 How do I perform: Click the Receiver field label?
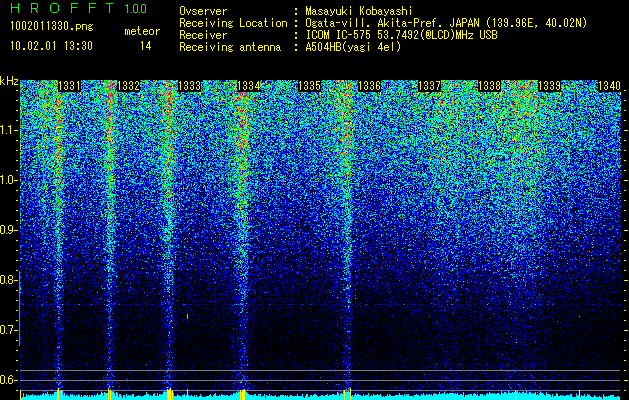[203, 35]
